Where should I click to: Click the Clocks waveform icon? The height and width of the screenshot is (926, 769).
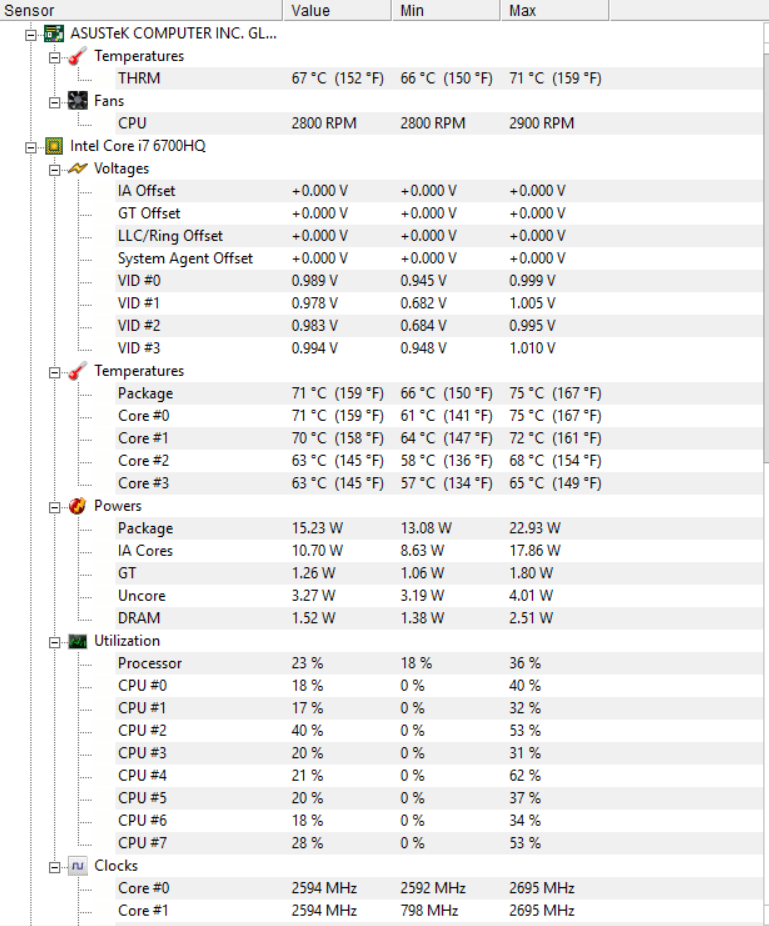(x=78, y=866)
